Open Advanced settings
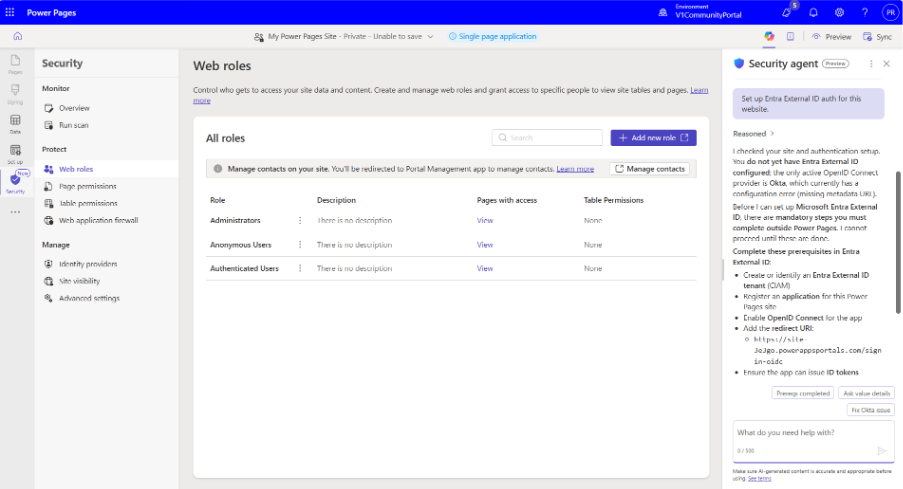Image resolution: width=903 pixels, height=489 pixels. click(89, 298)
